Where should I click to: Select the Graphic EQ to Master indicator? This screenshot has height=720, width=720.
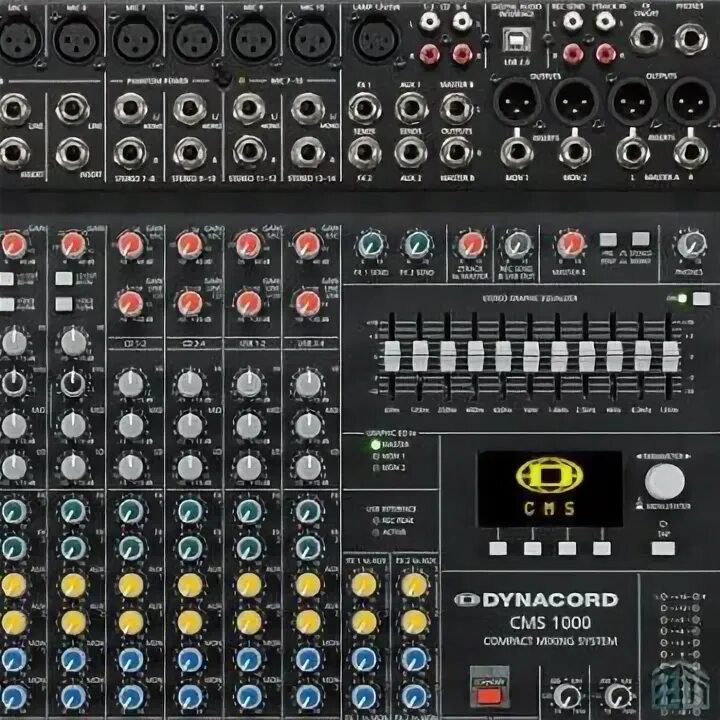tap(376, 444)
